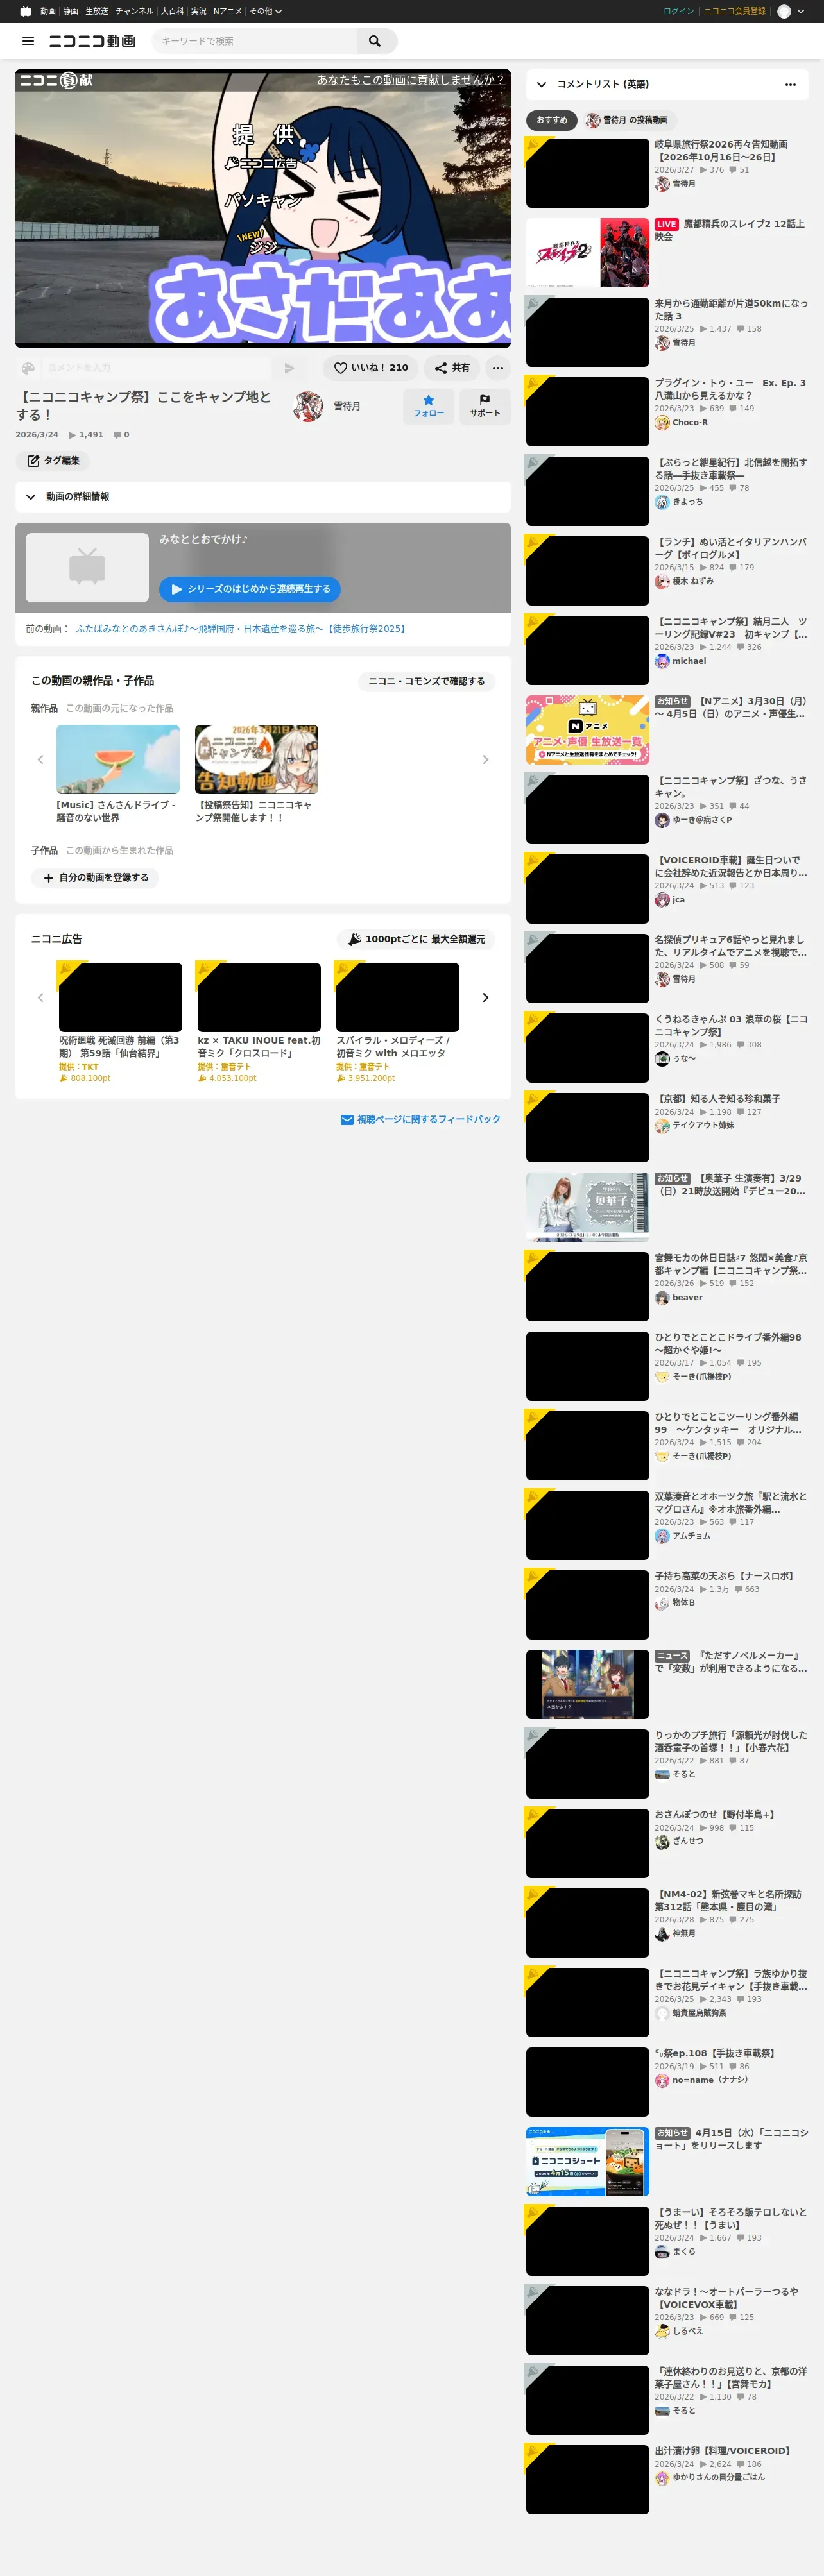Click ニコニ・コモンズで確認する button
Screen dimensions: 824x2576
tap(426, 681)
